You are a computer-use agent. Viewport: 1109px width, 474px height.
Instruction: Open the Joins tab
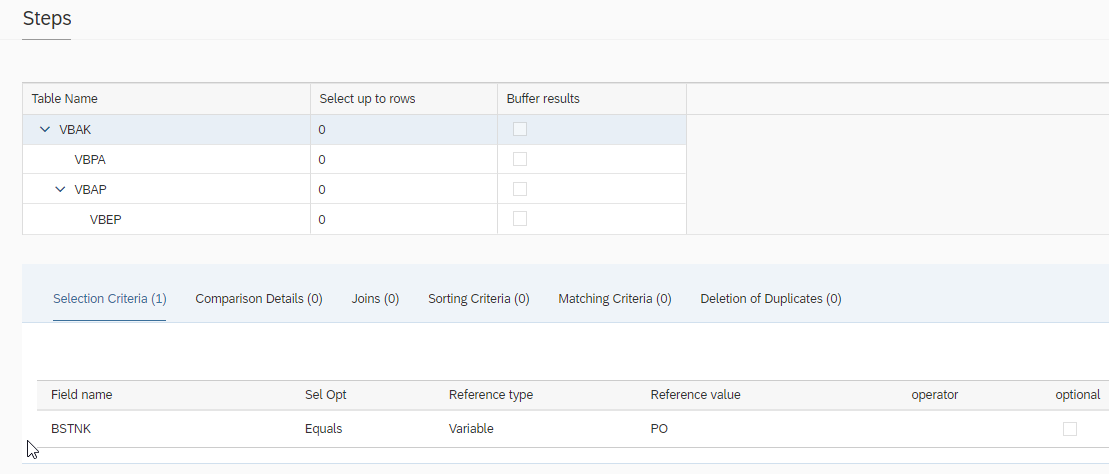click(x=375, y=298)
